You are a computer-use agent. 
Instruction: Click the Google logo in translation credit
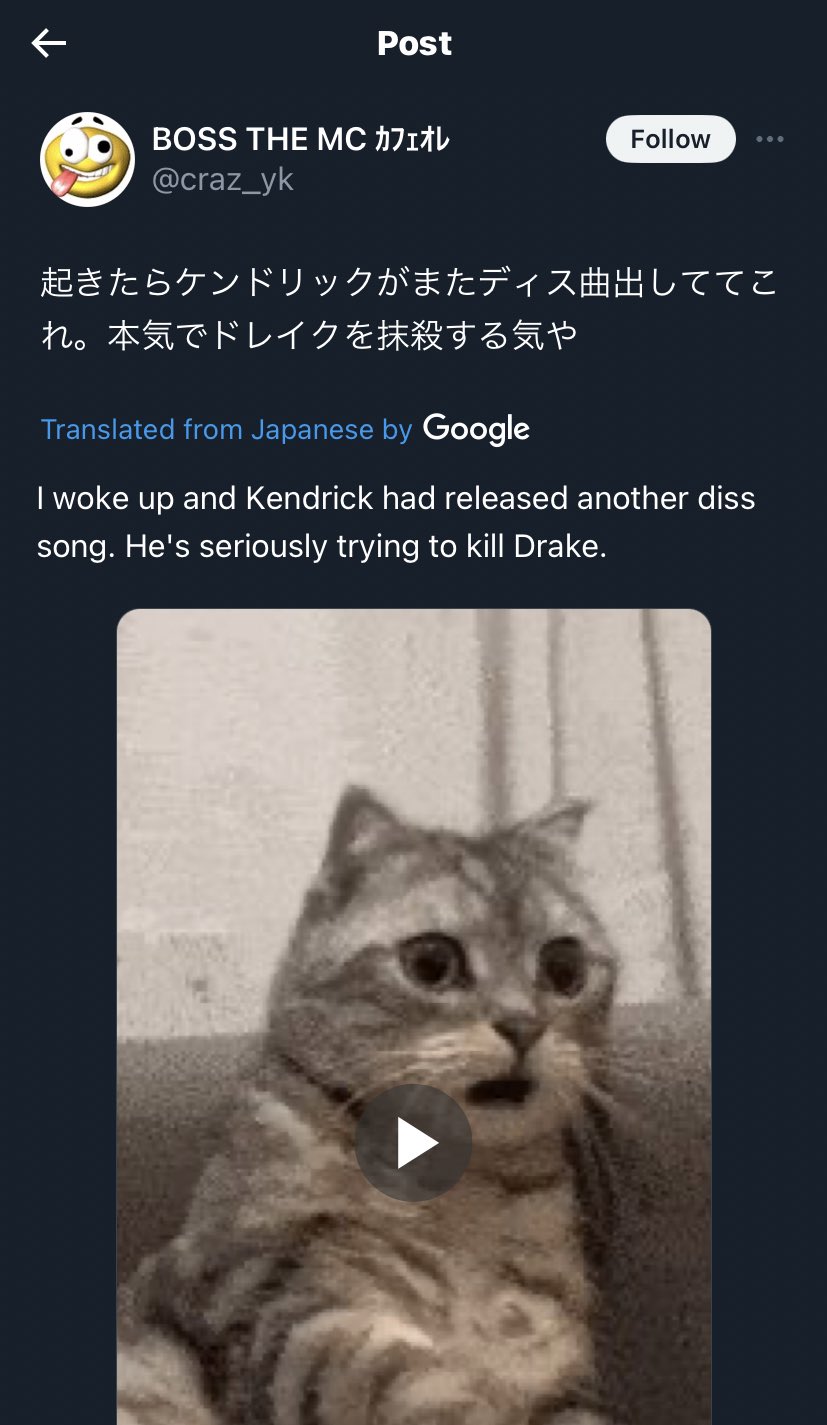coord(476,429)
